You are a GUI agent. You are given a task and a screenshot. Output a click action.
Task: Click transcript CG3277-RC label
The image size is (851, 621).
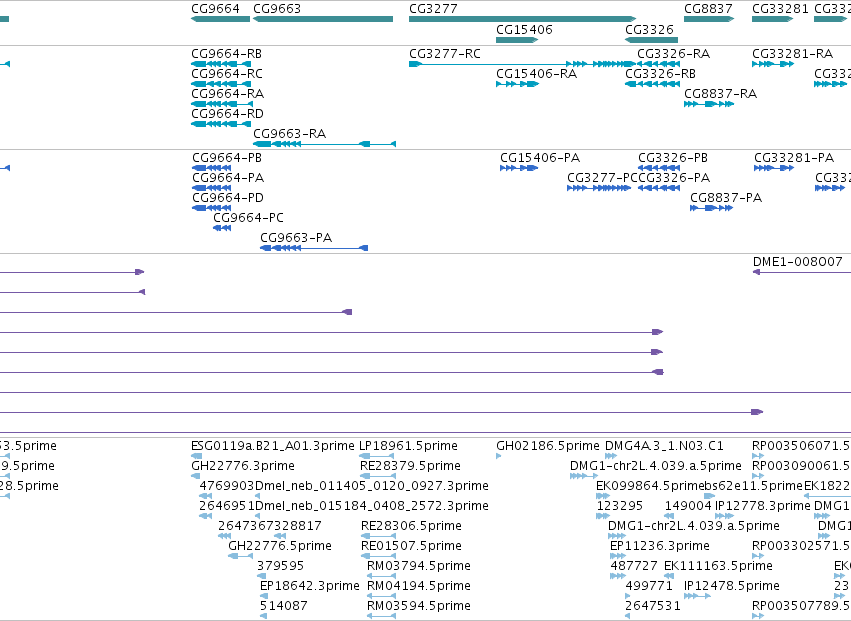[x=445, y=54]
